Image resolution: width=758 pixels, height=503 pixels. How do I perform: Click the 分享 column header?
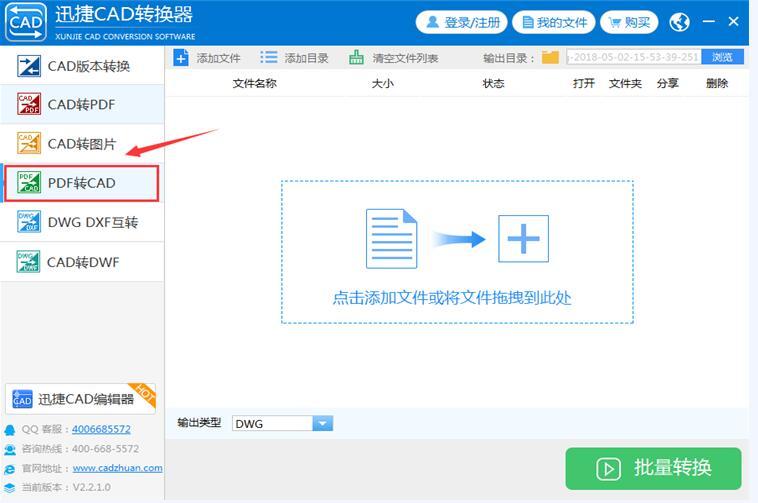tap(668, 83)
